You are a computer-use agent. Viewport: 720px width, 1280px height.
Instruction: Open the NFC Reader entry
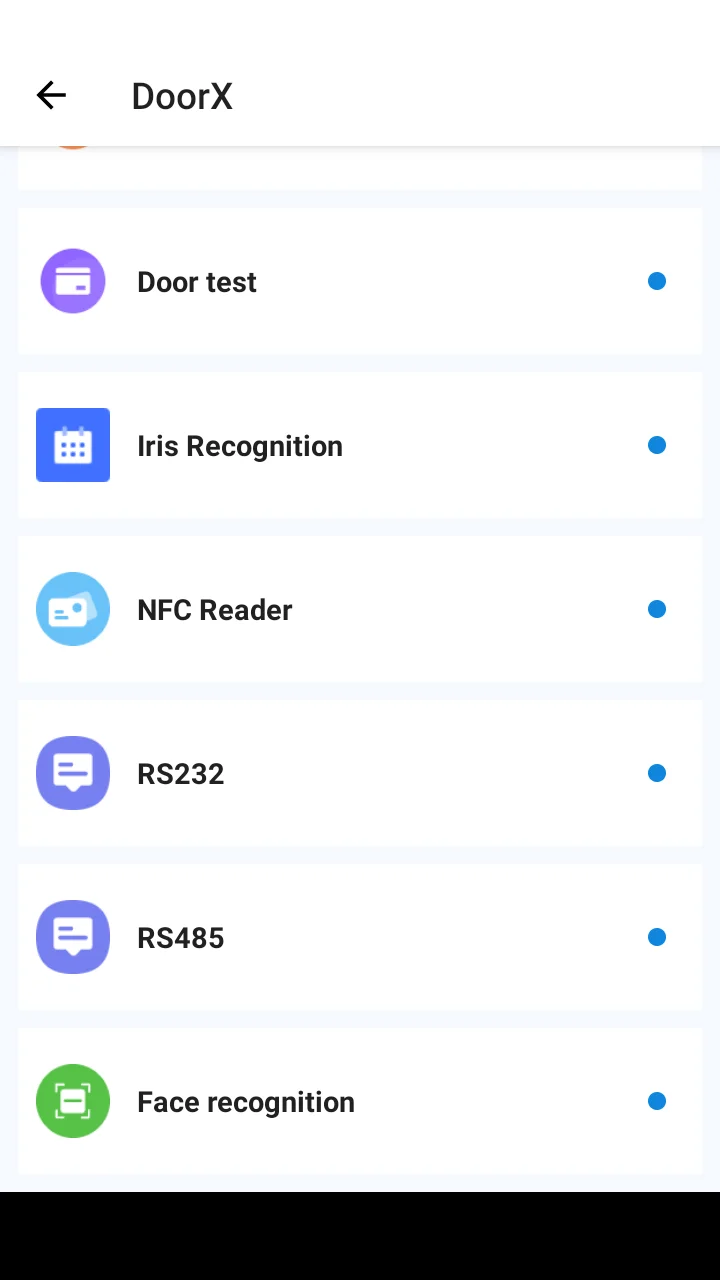tap(360, 609)
